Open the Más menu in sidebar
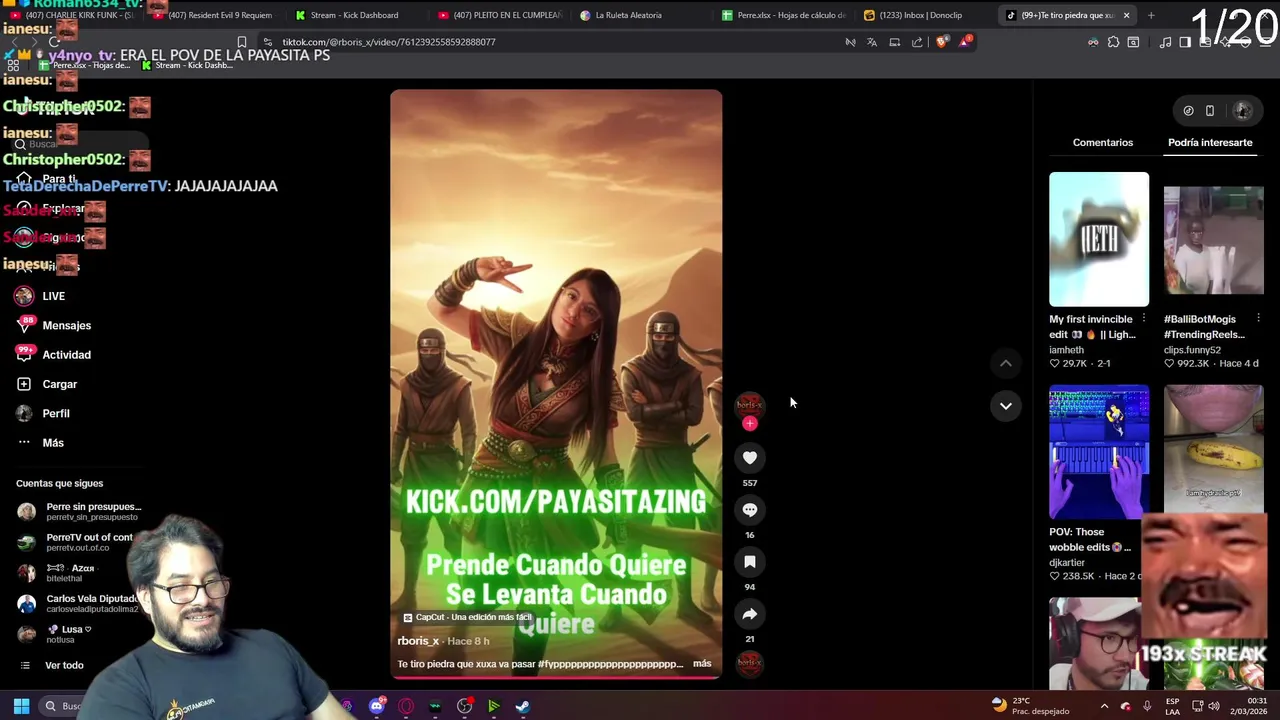This screenshot has height=720, width=1280. (40, 442)
